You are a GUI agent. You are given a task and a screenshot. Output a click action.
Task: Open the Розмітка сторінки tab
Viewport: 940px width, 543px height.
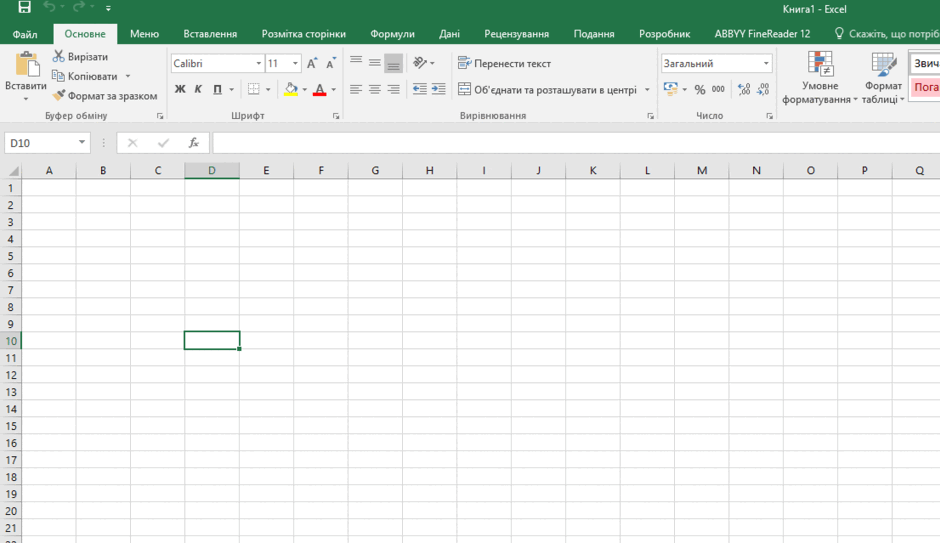click(x=303, y=34)
